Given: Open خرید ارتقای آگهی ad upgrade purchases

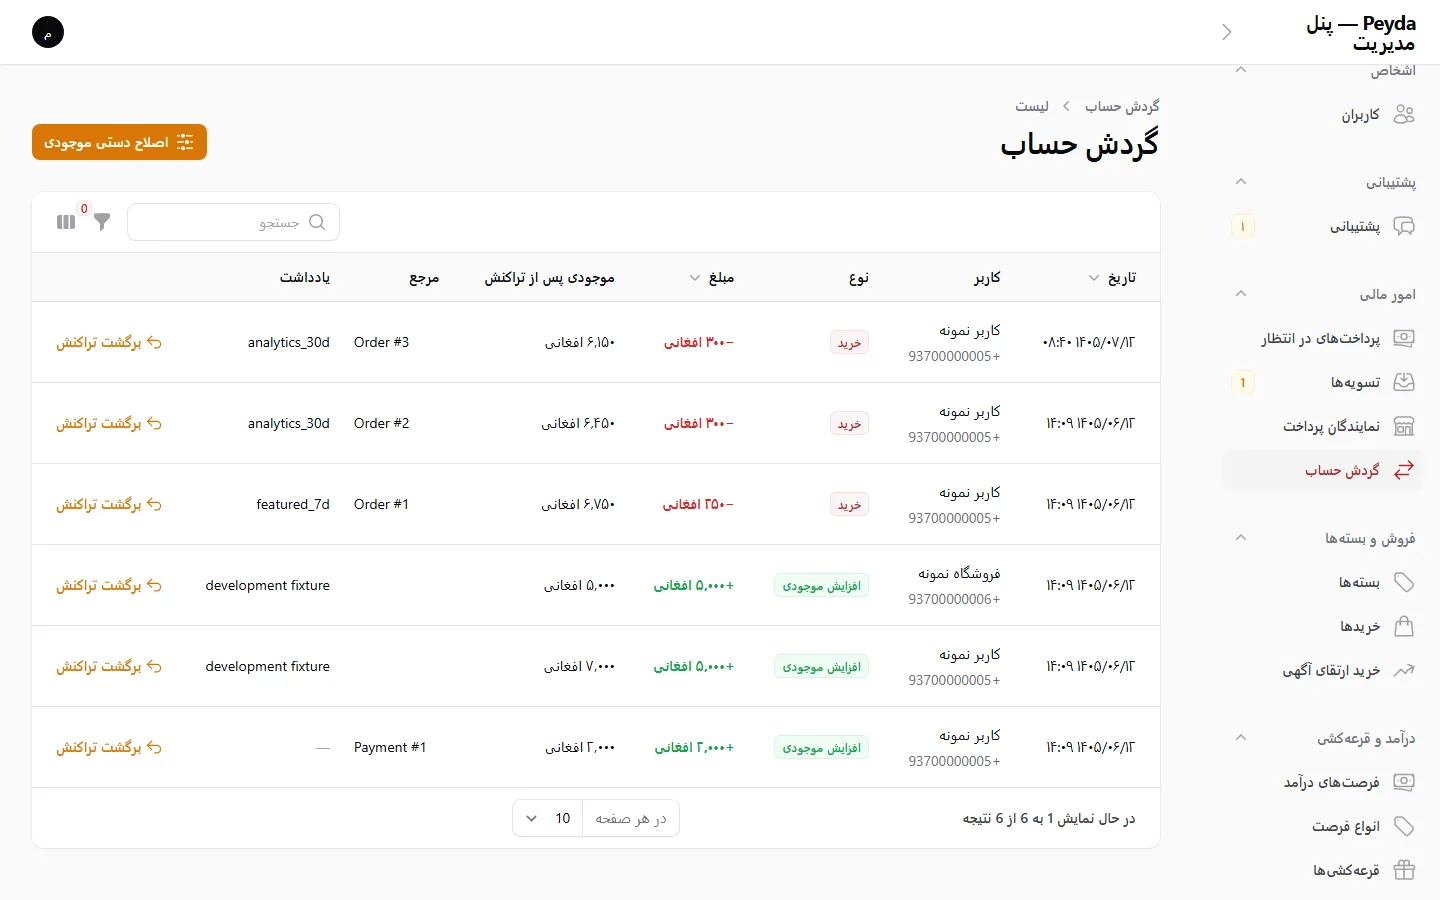Looking at the screenshot, I should pyautogui.click(x=1323, y=671).
